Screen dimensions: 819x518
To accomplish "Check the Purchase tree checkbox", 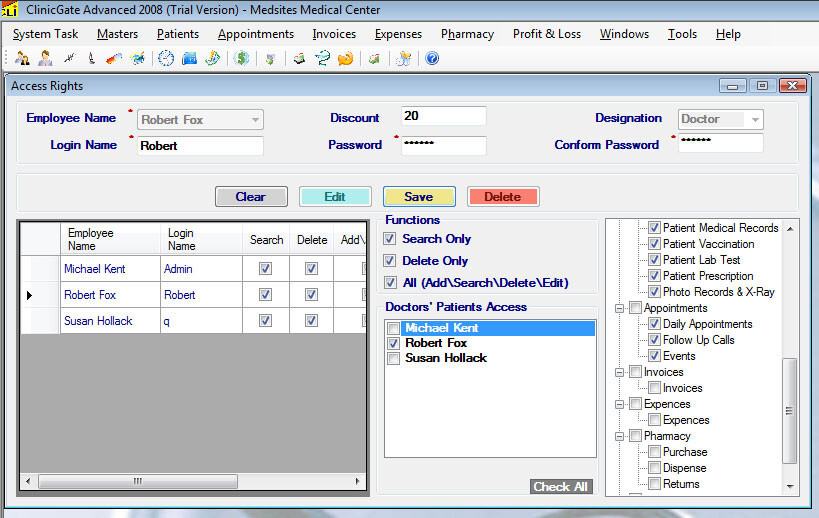I will tap(654, 452).
